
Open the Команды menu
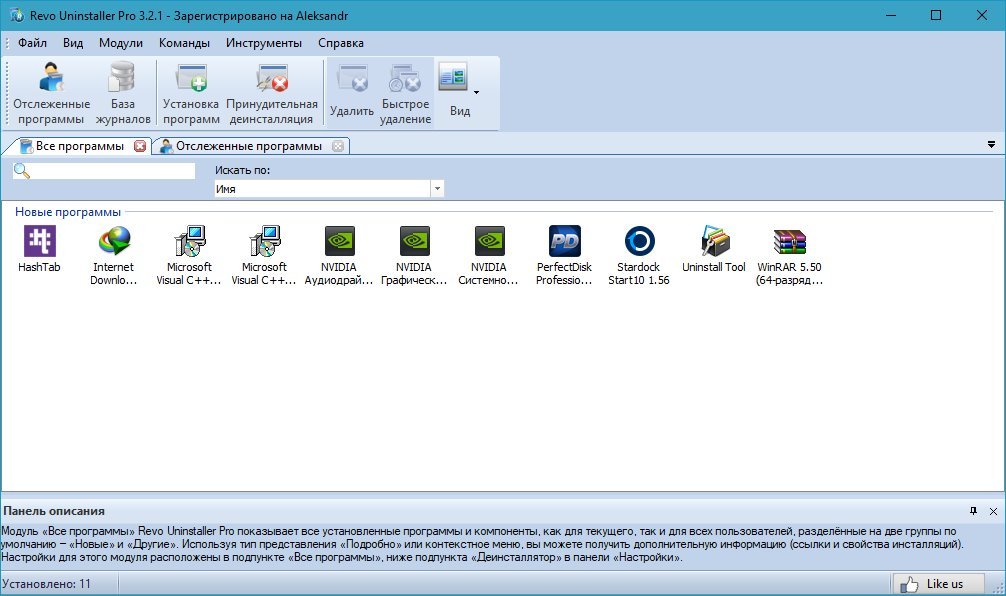184,43
